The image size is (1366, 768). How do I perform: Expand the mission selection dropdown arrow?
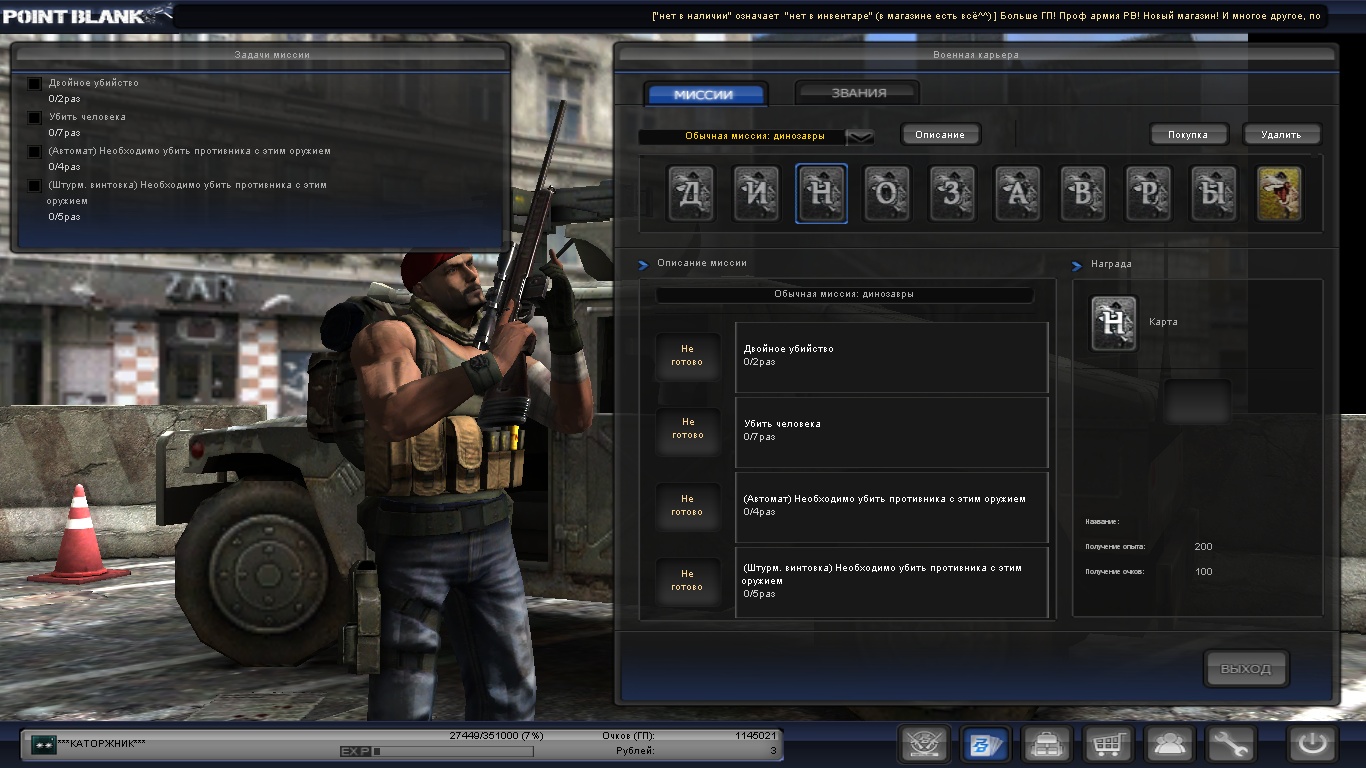click(860, 137)
